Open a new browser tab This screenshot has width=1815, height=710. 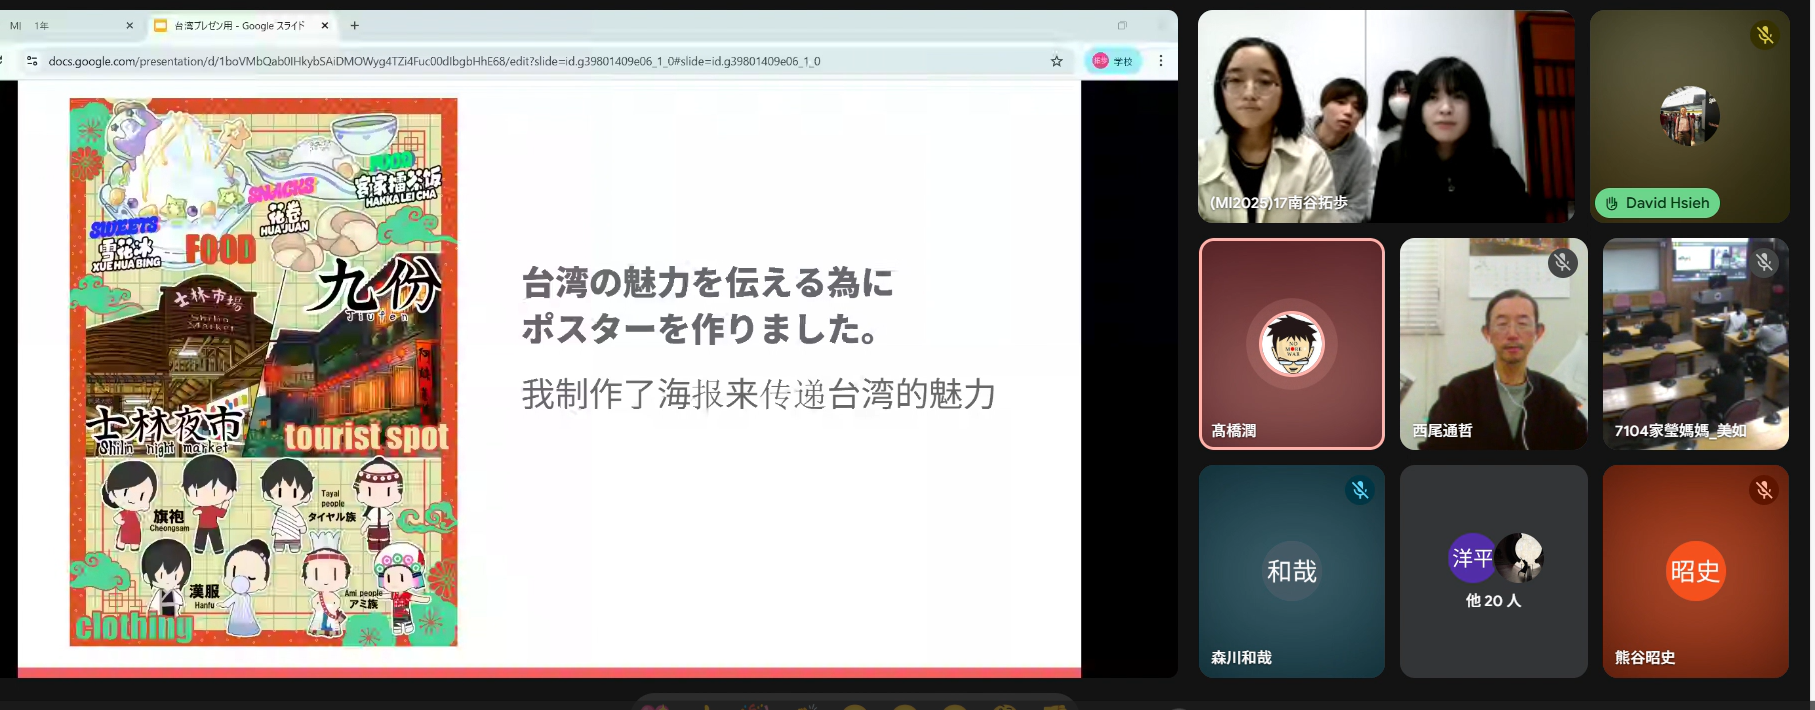click(x=354, y=25)
